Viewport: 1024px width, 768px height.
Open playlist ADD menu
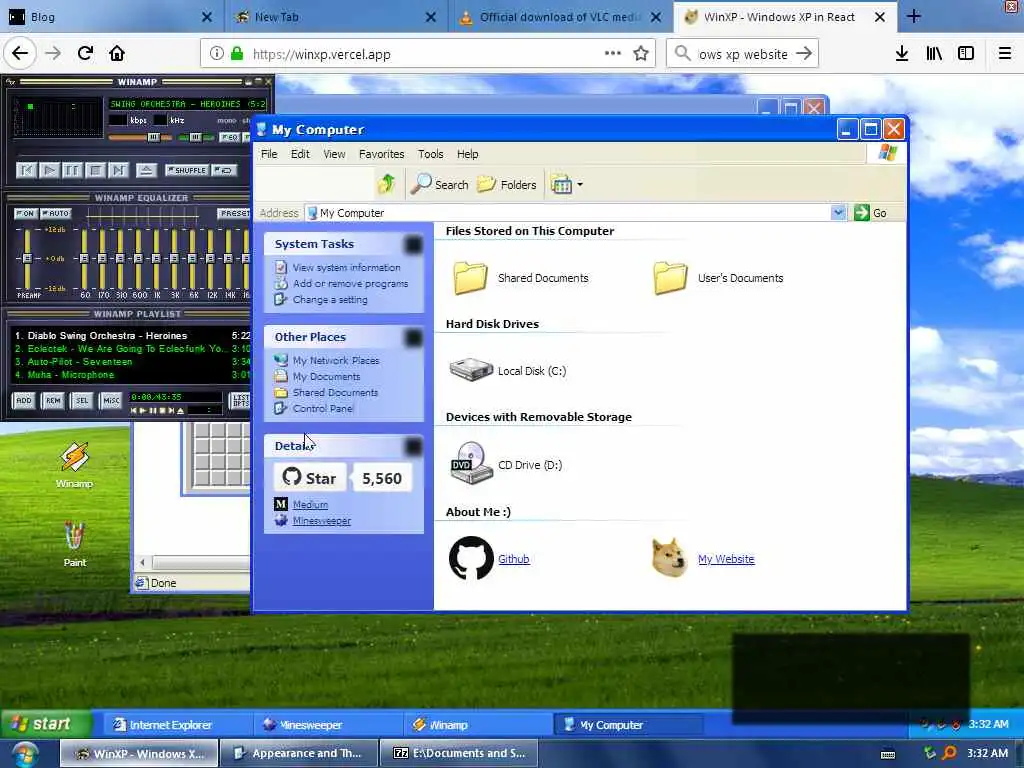(x=24, y=400)
